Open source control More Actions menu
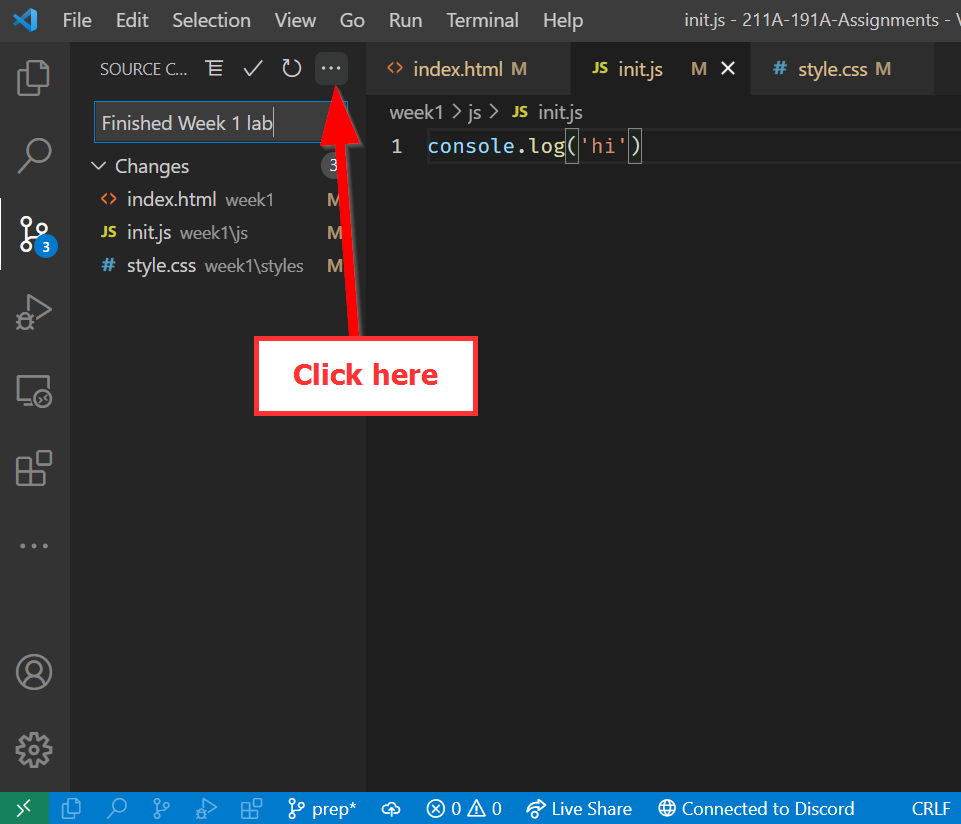961x824 pixels. [331, 69]
